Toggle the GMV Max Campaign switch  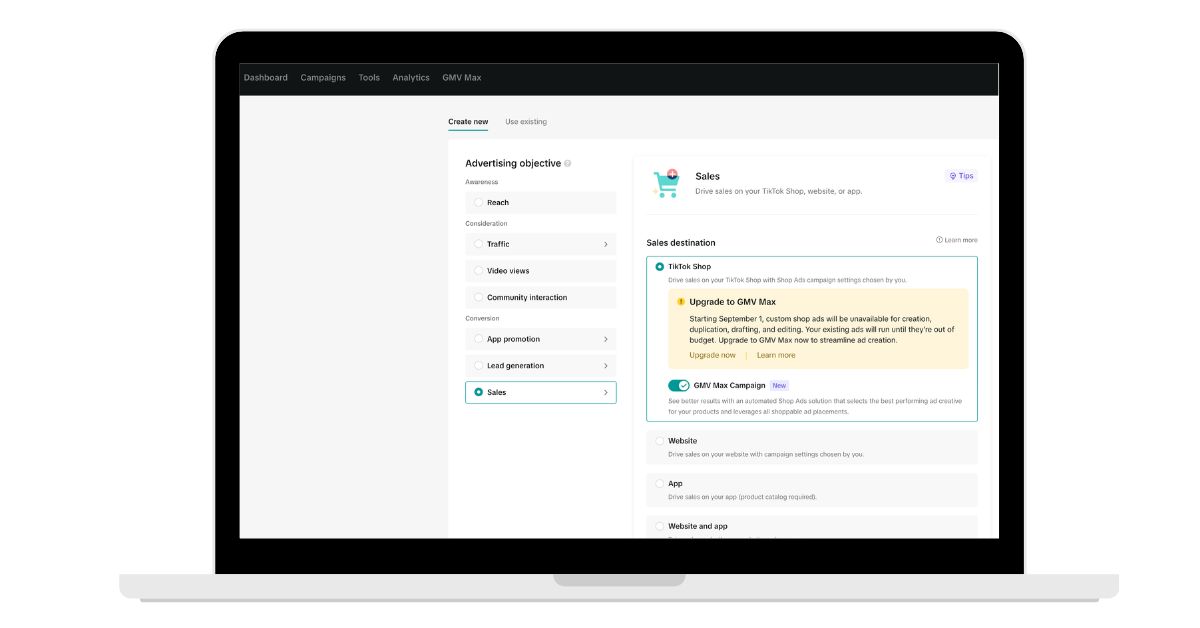pos(679,385)
